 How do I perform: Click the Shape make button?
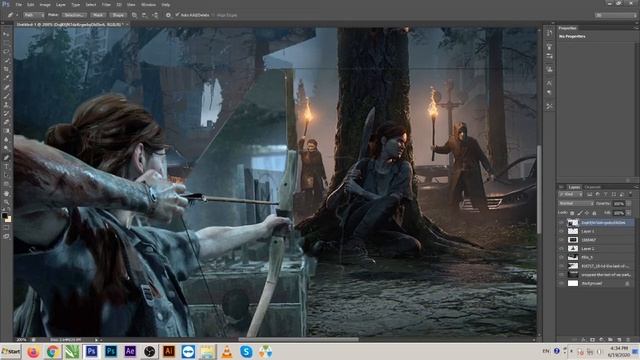(x=118, y=15)
